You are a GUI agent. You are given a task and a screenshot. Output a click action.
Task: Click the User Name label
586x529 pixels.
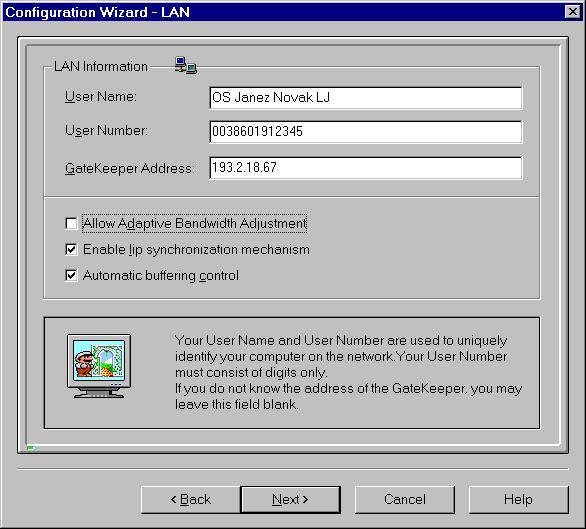coord(101,96)
